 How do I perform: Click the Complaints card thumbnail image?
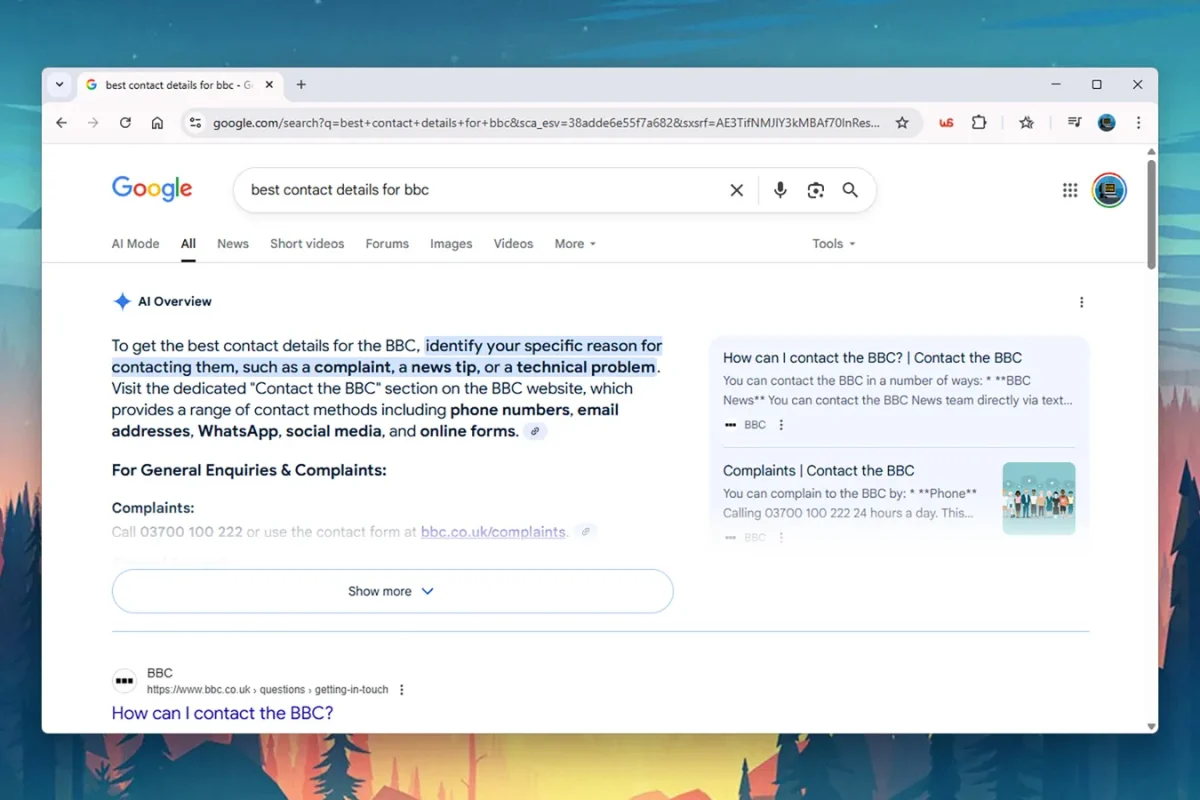[1039, 498]
